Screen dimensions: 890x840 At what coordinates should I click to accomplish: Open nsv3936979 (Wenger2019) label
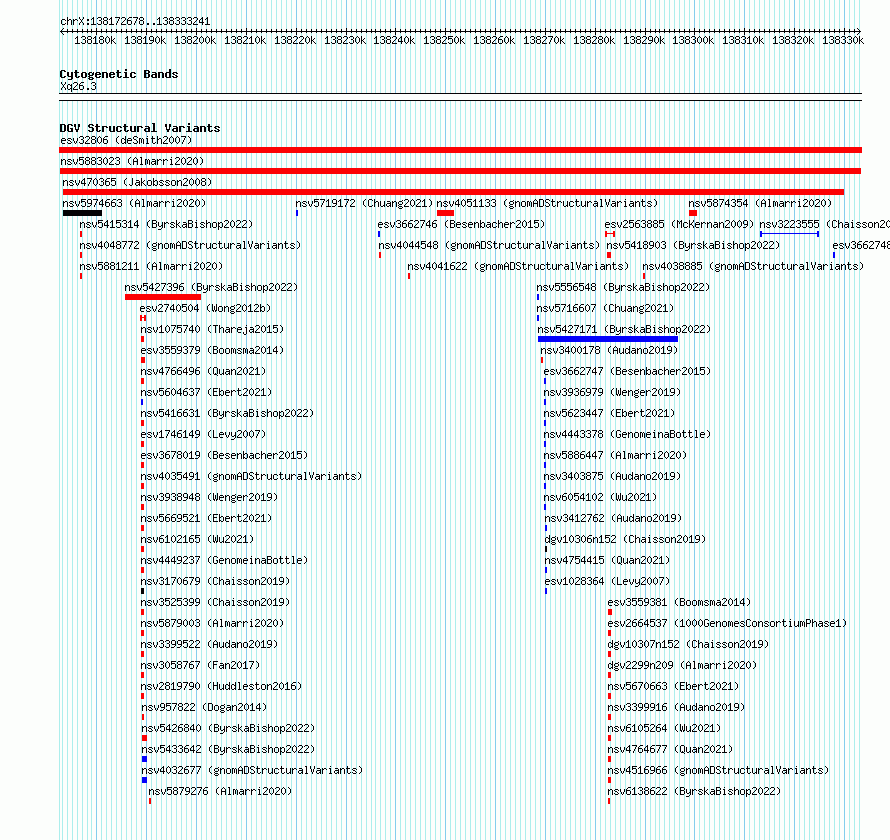(x=612, y=392)
